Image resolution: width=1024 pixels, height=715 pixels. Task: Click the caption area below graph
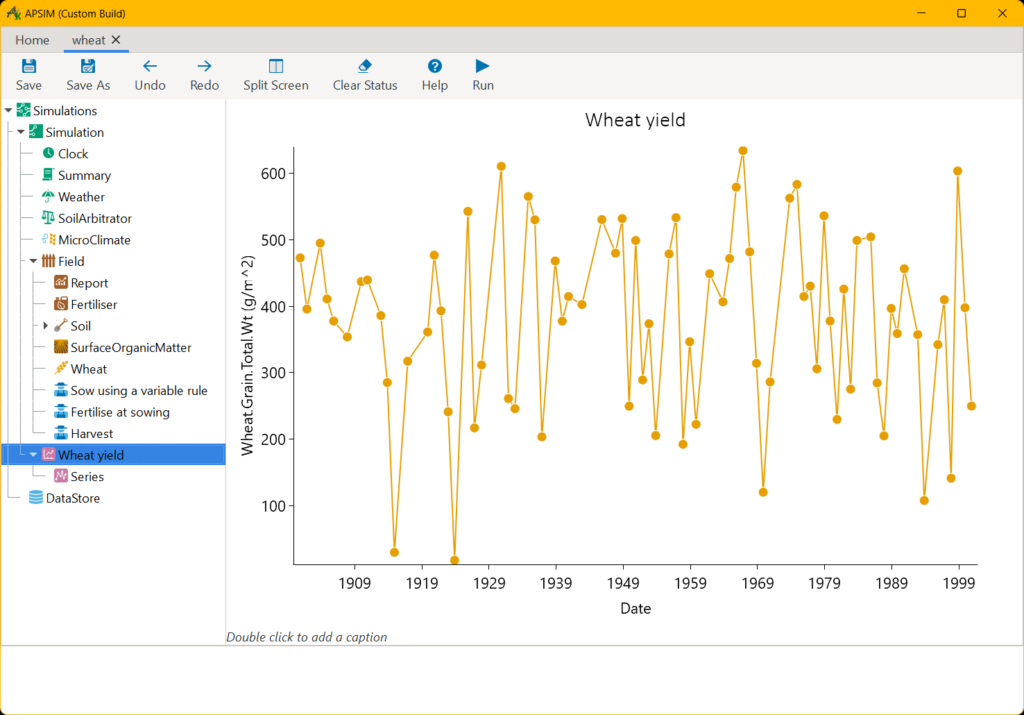[307, 637]
